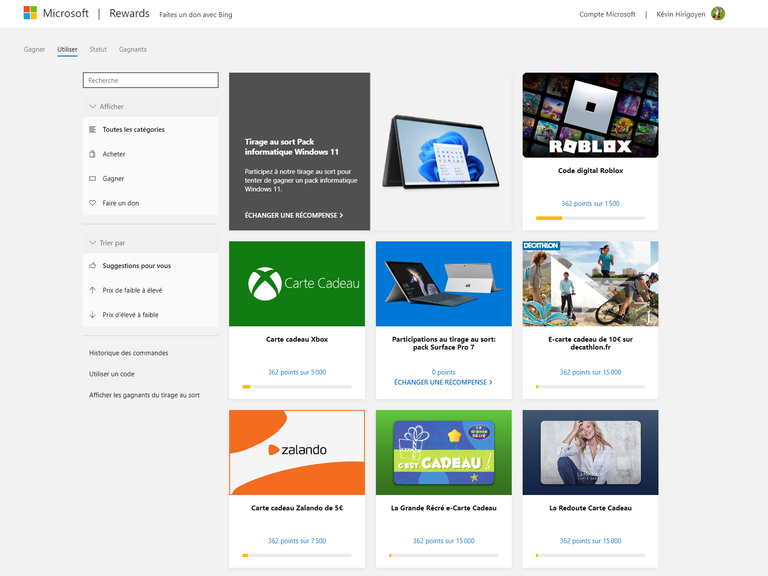This screenshot has width=768, height=576.
Task: Click the heart icon beside Faire un don
Action: click(x=92, y=203)
